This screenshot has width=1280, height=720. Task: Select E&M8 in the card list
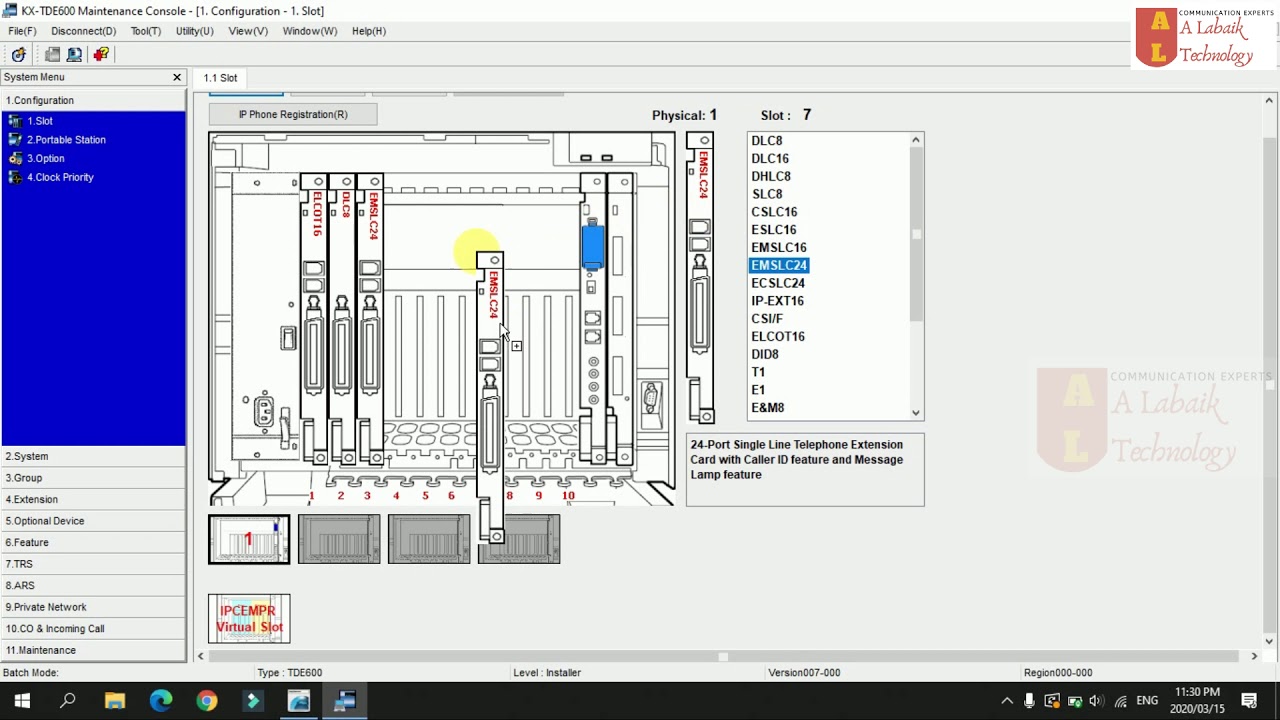768,408
